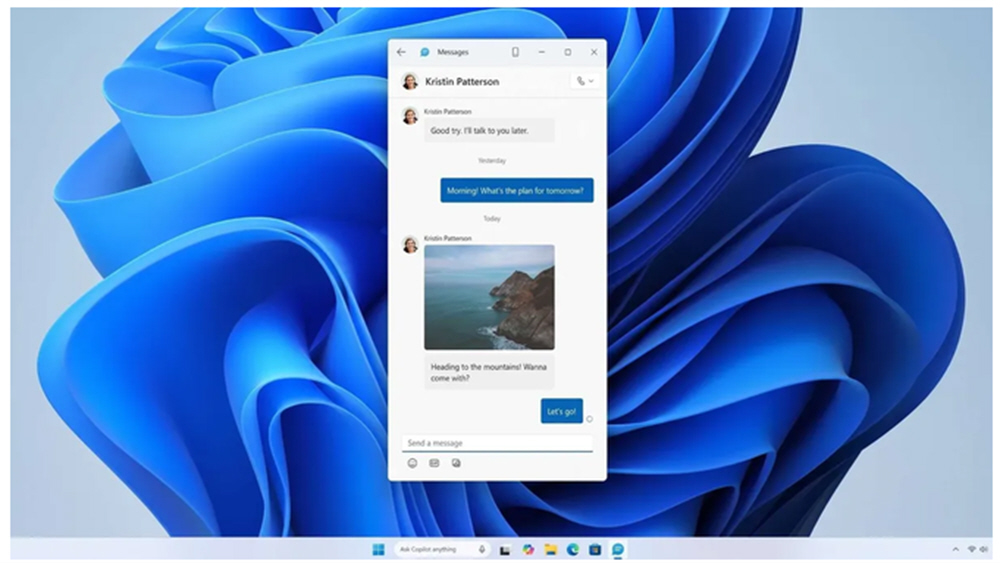Select the Let's go! sent message bubble
The height and width of the screenshot is (564, 1000).
pyautogui.click(x=562, y=412)
